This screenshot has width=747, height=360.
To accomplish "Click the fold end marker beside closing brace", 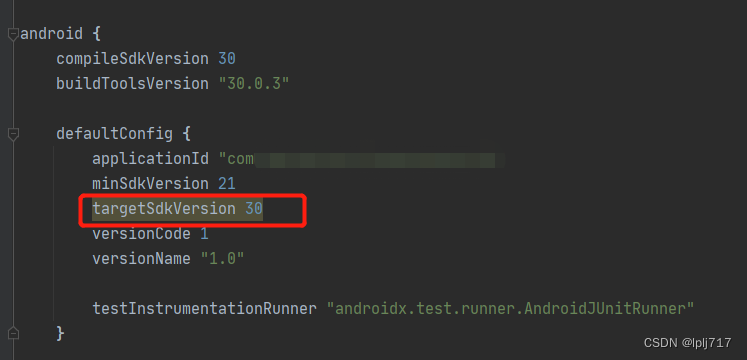I will pos(13,333).
